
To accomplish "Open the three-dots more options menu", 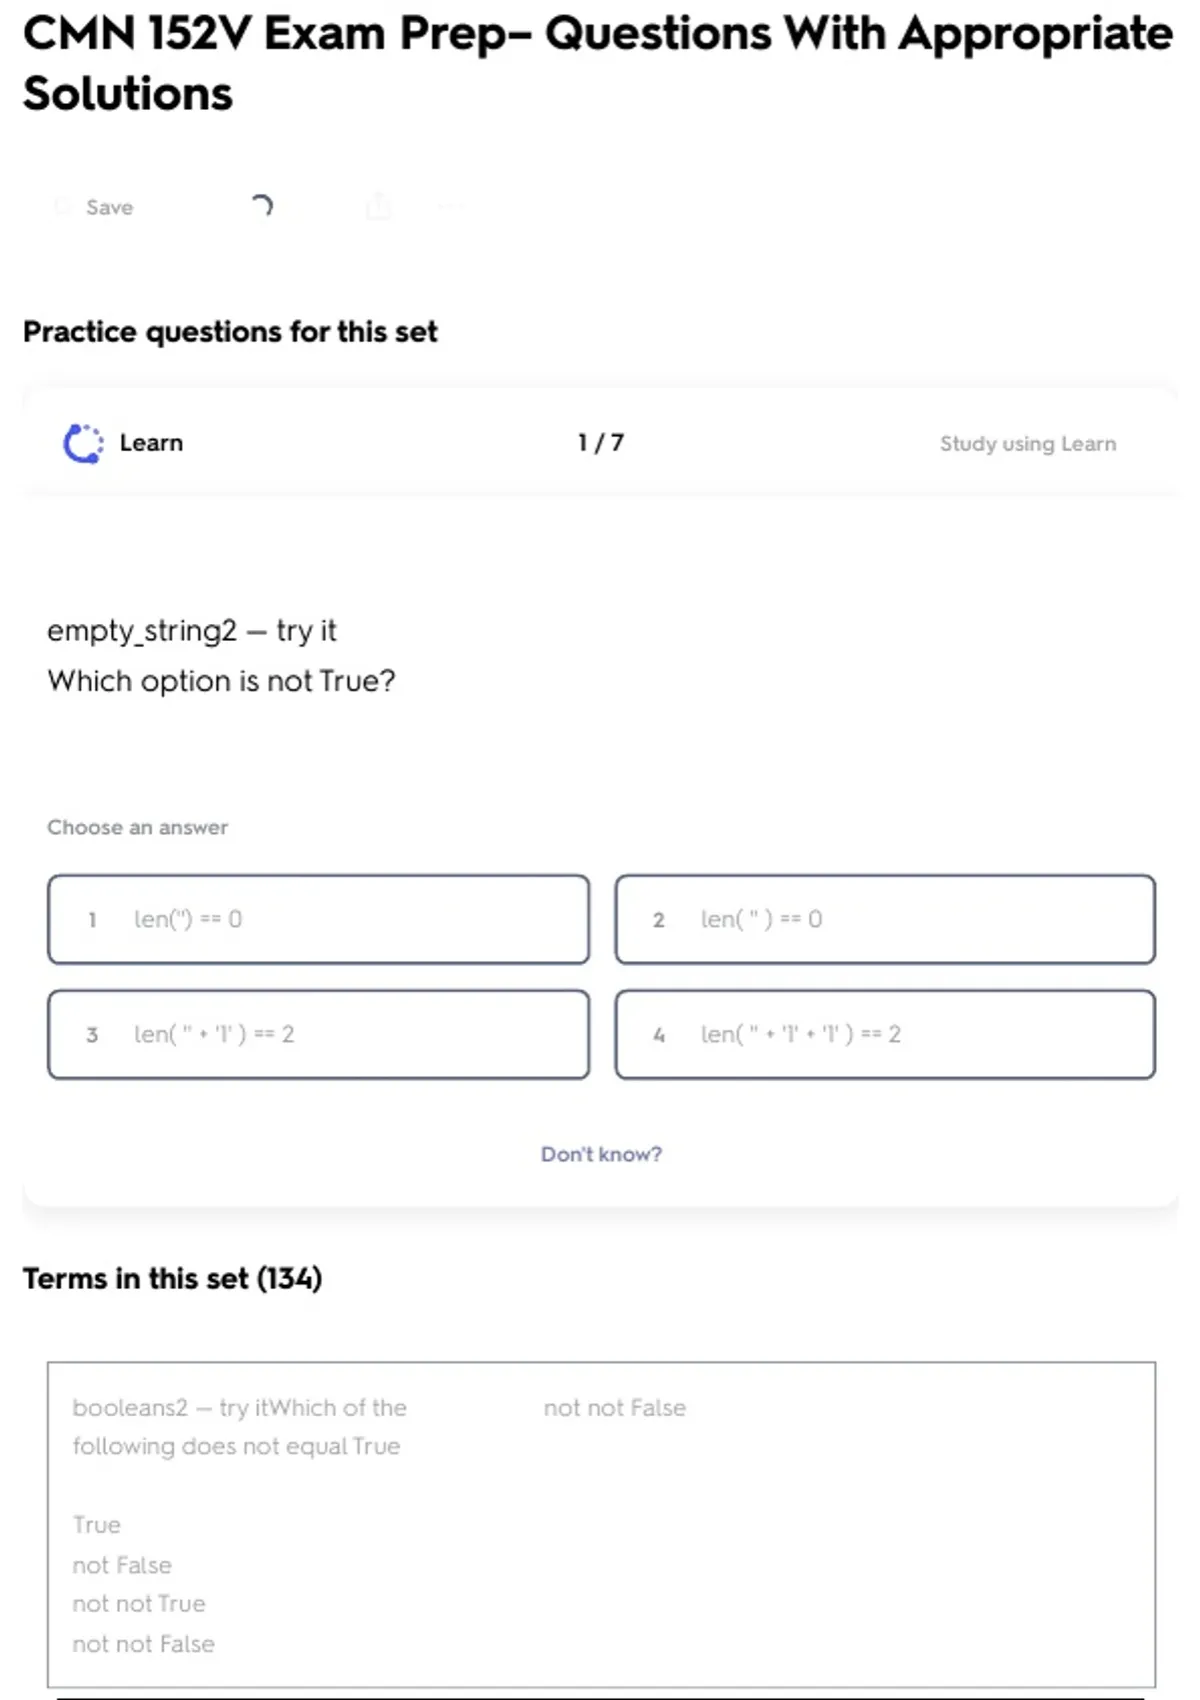I will pos(449,207).
